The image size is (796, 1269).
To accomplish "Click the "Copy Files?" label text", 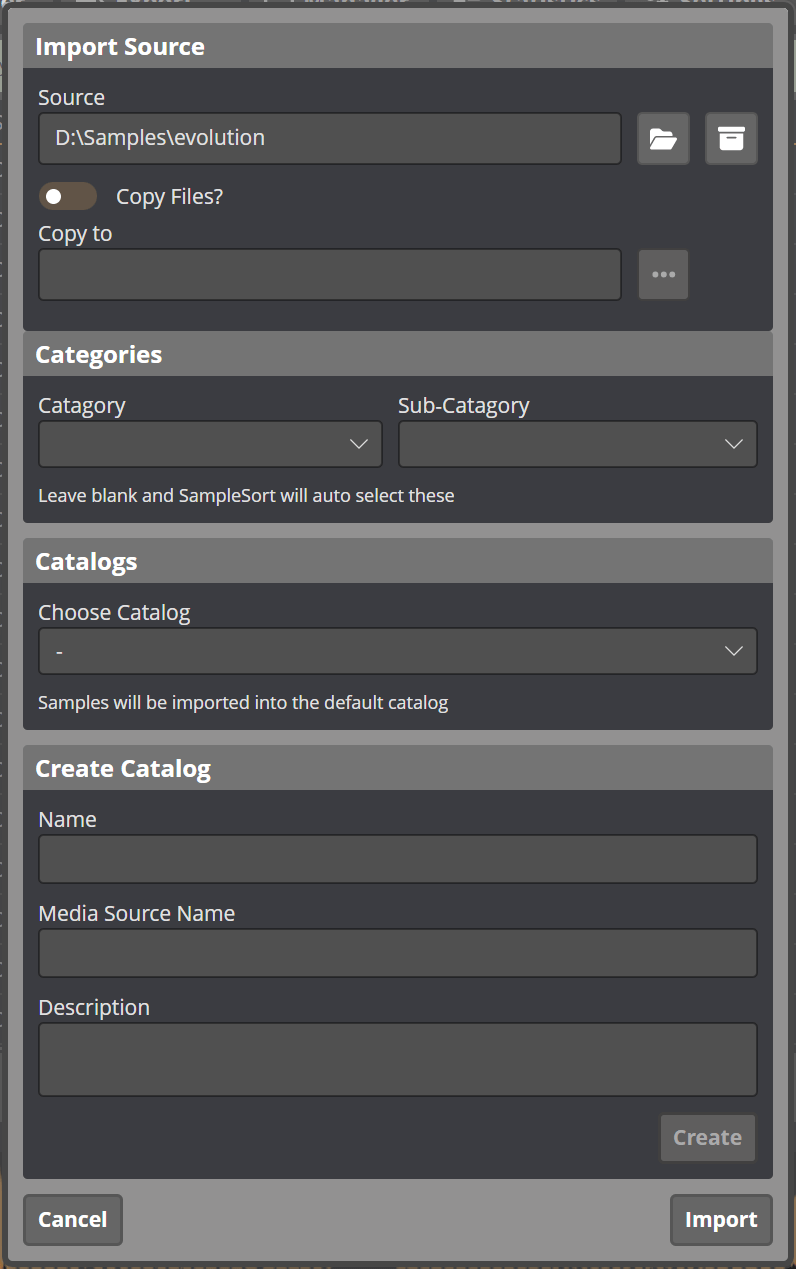I will (x=169, y=197).
